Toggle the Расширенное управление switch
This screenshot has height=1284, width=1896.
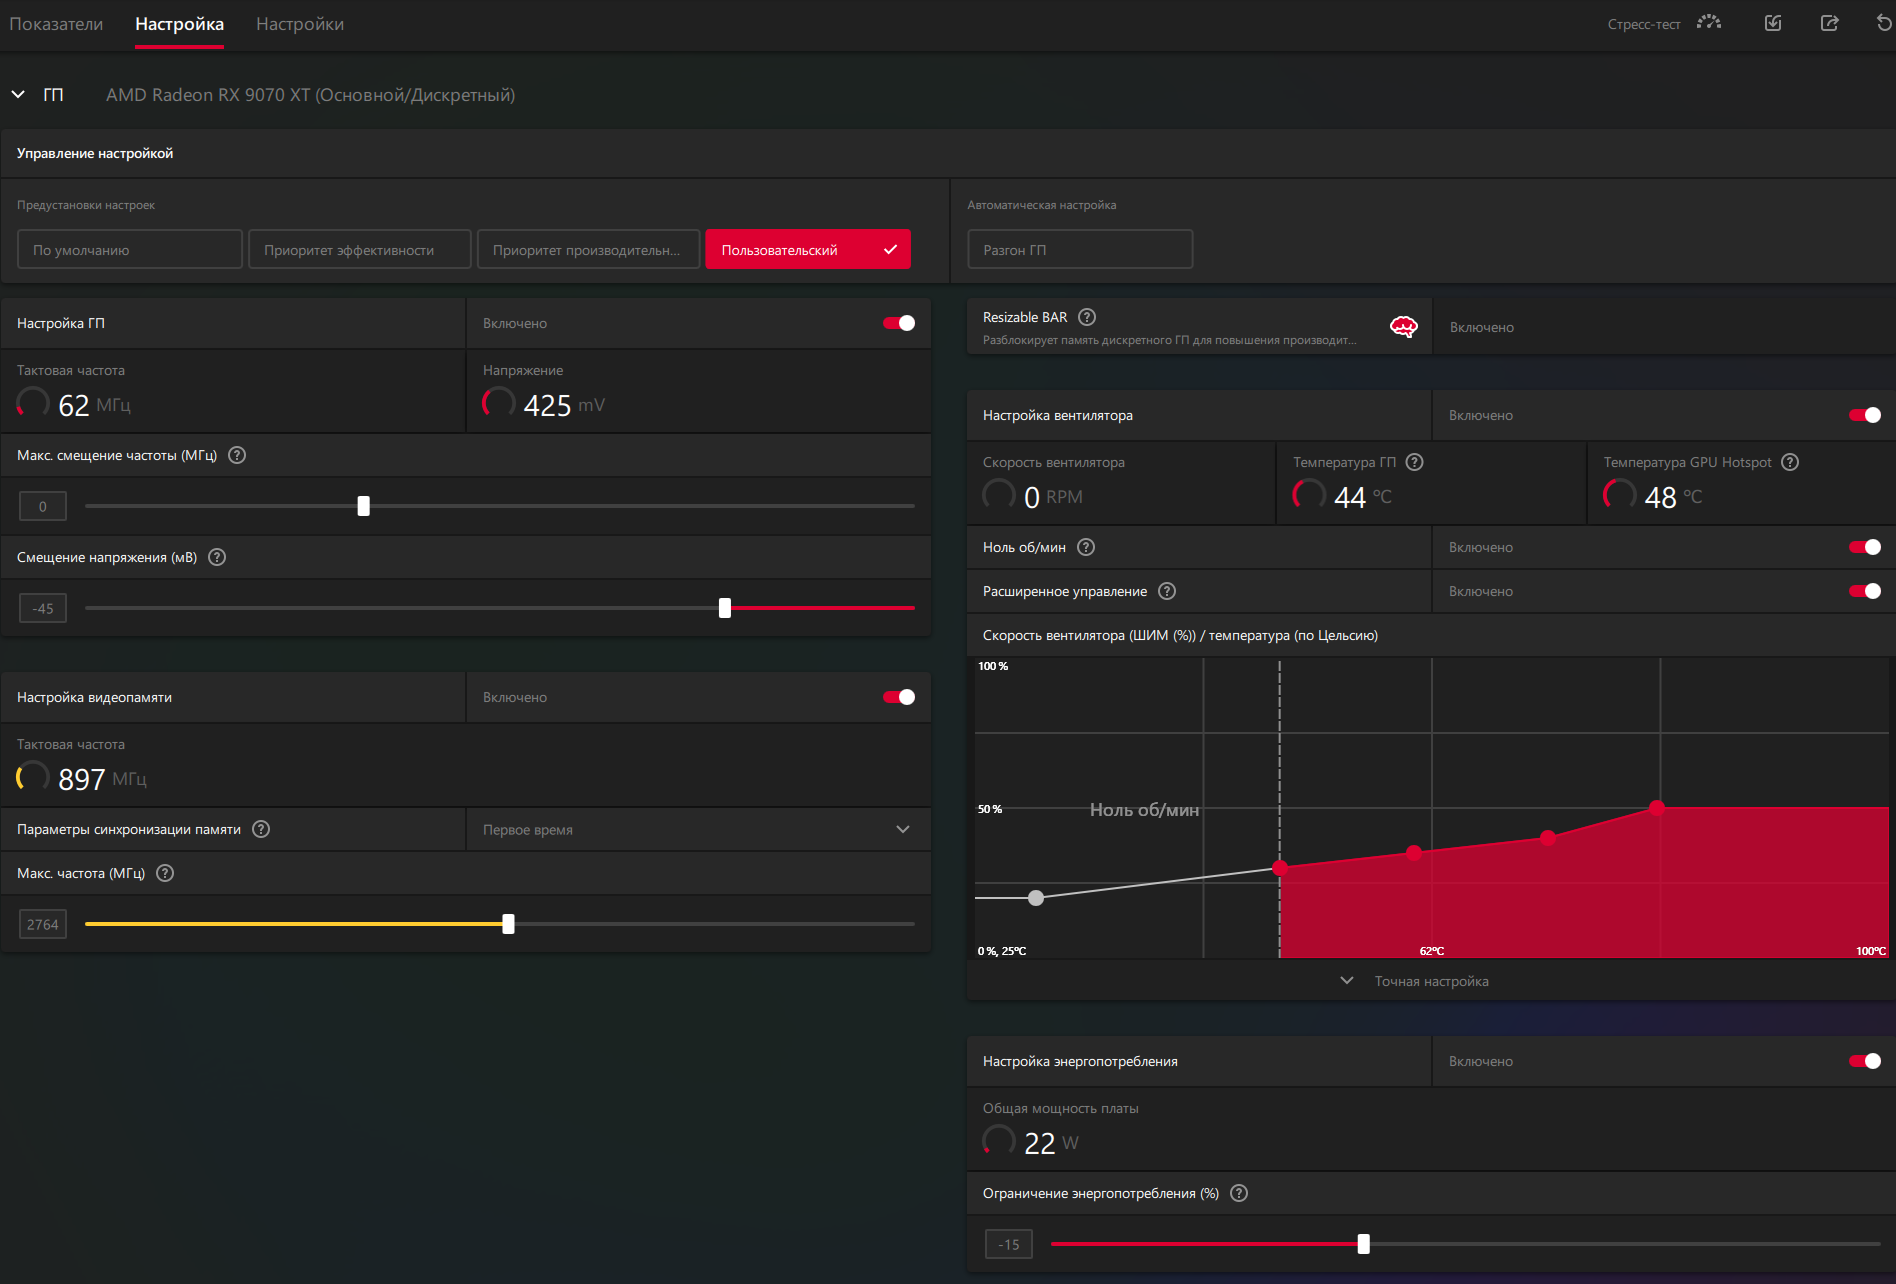pyautogui.click(x=1865, y=591)
